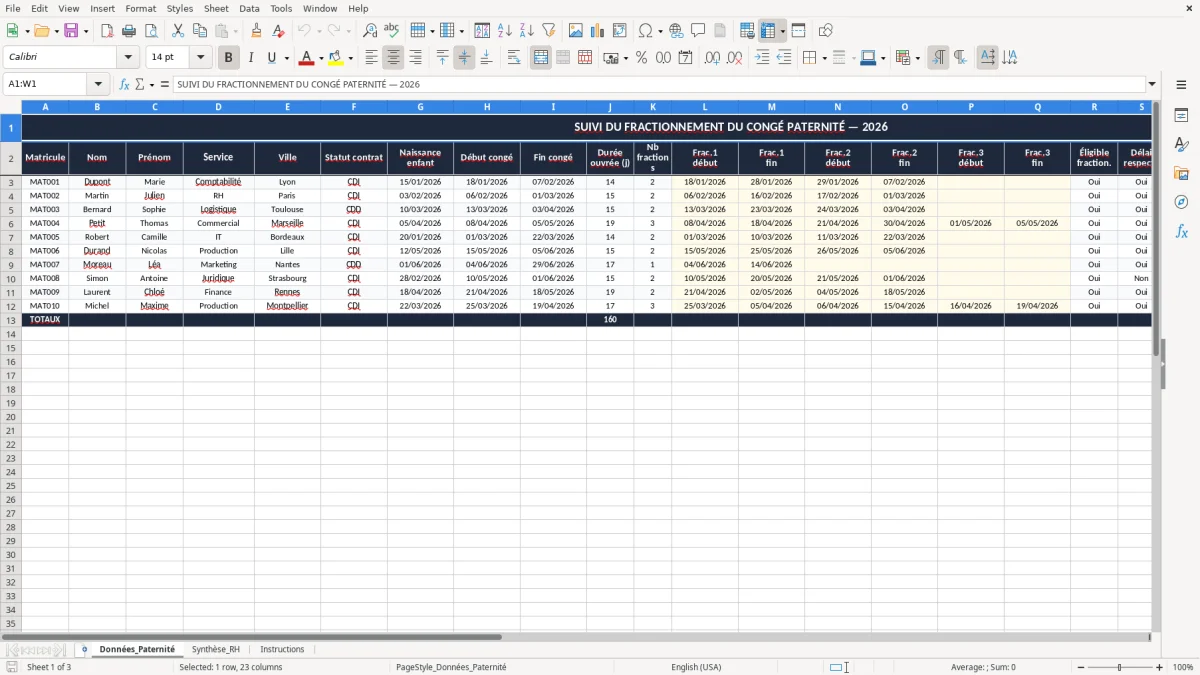Screen dimensions: 1200x675
Task: Click the yellow highlight background swatch
Action: pos(336,58)
